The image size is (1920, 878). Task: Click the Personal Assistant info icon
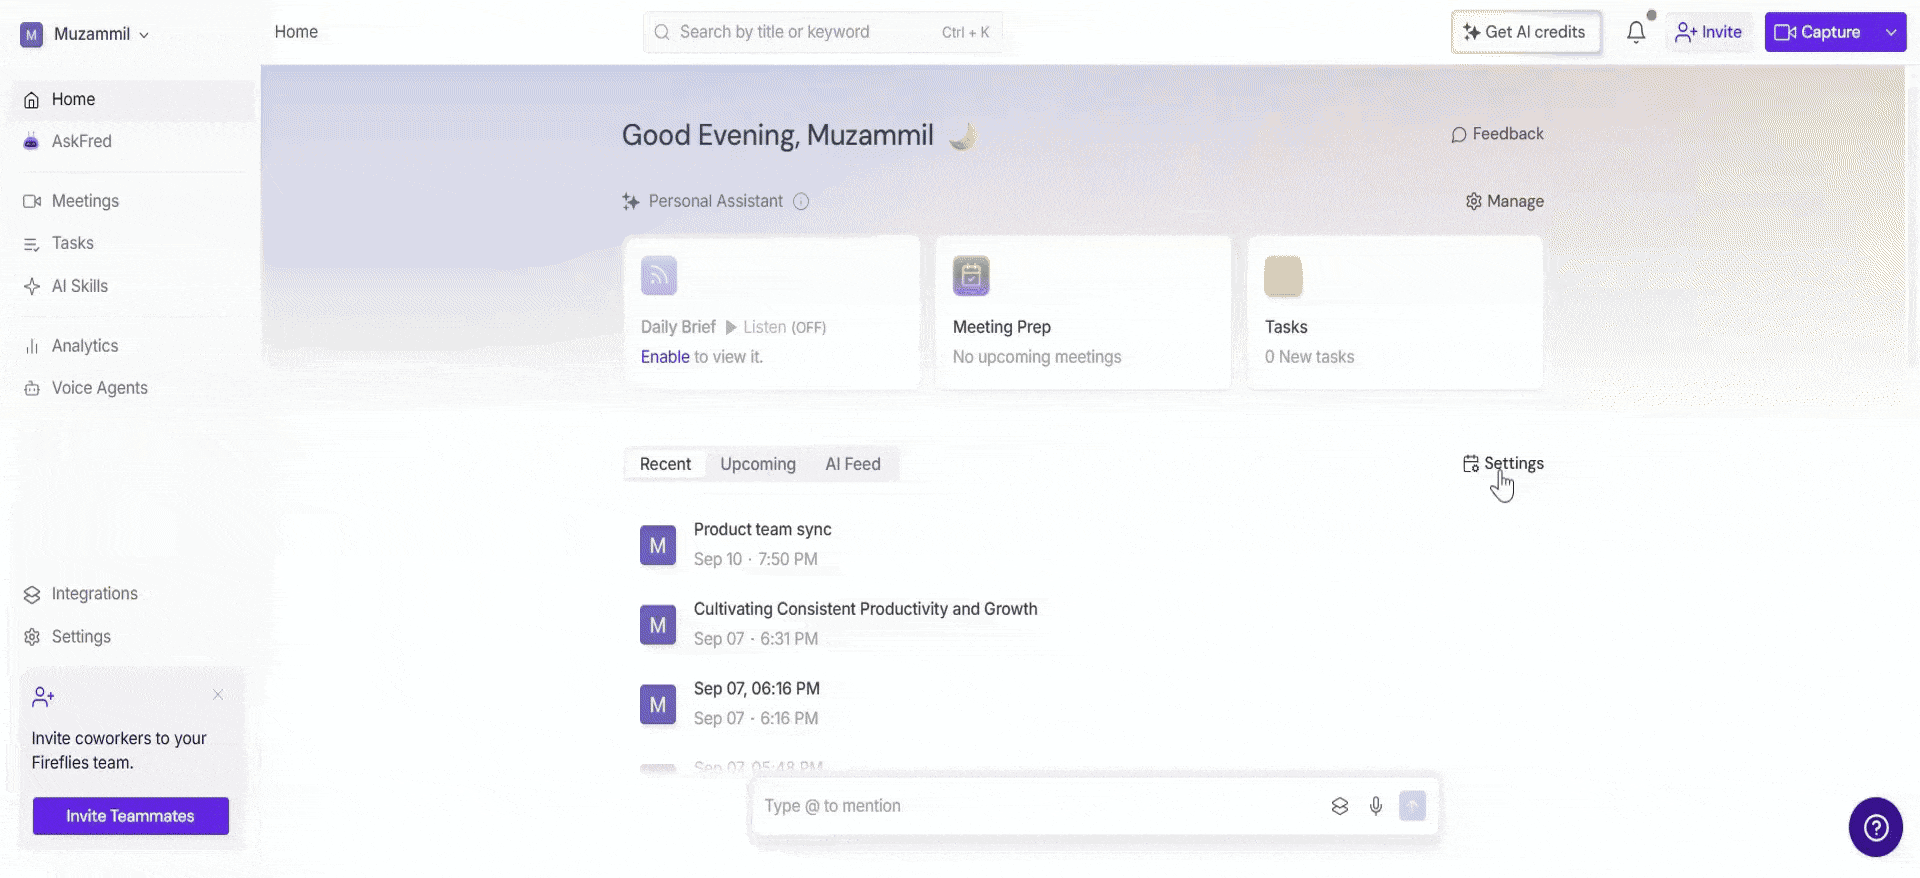click(801, 202)
